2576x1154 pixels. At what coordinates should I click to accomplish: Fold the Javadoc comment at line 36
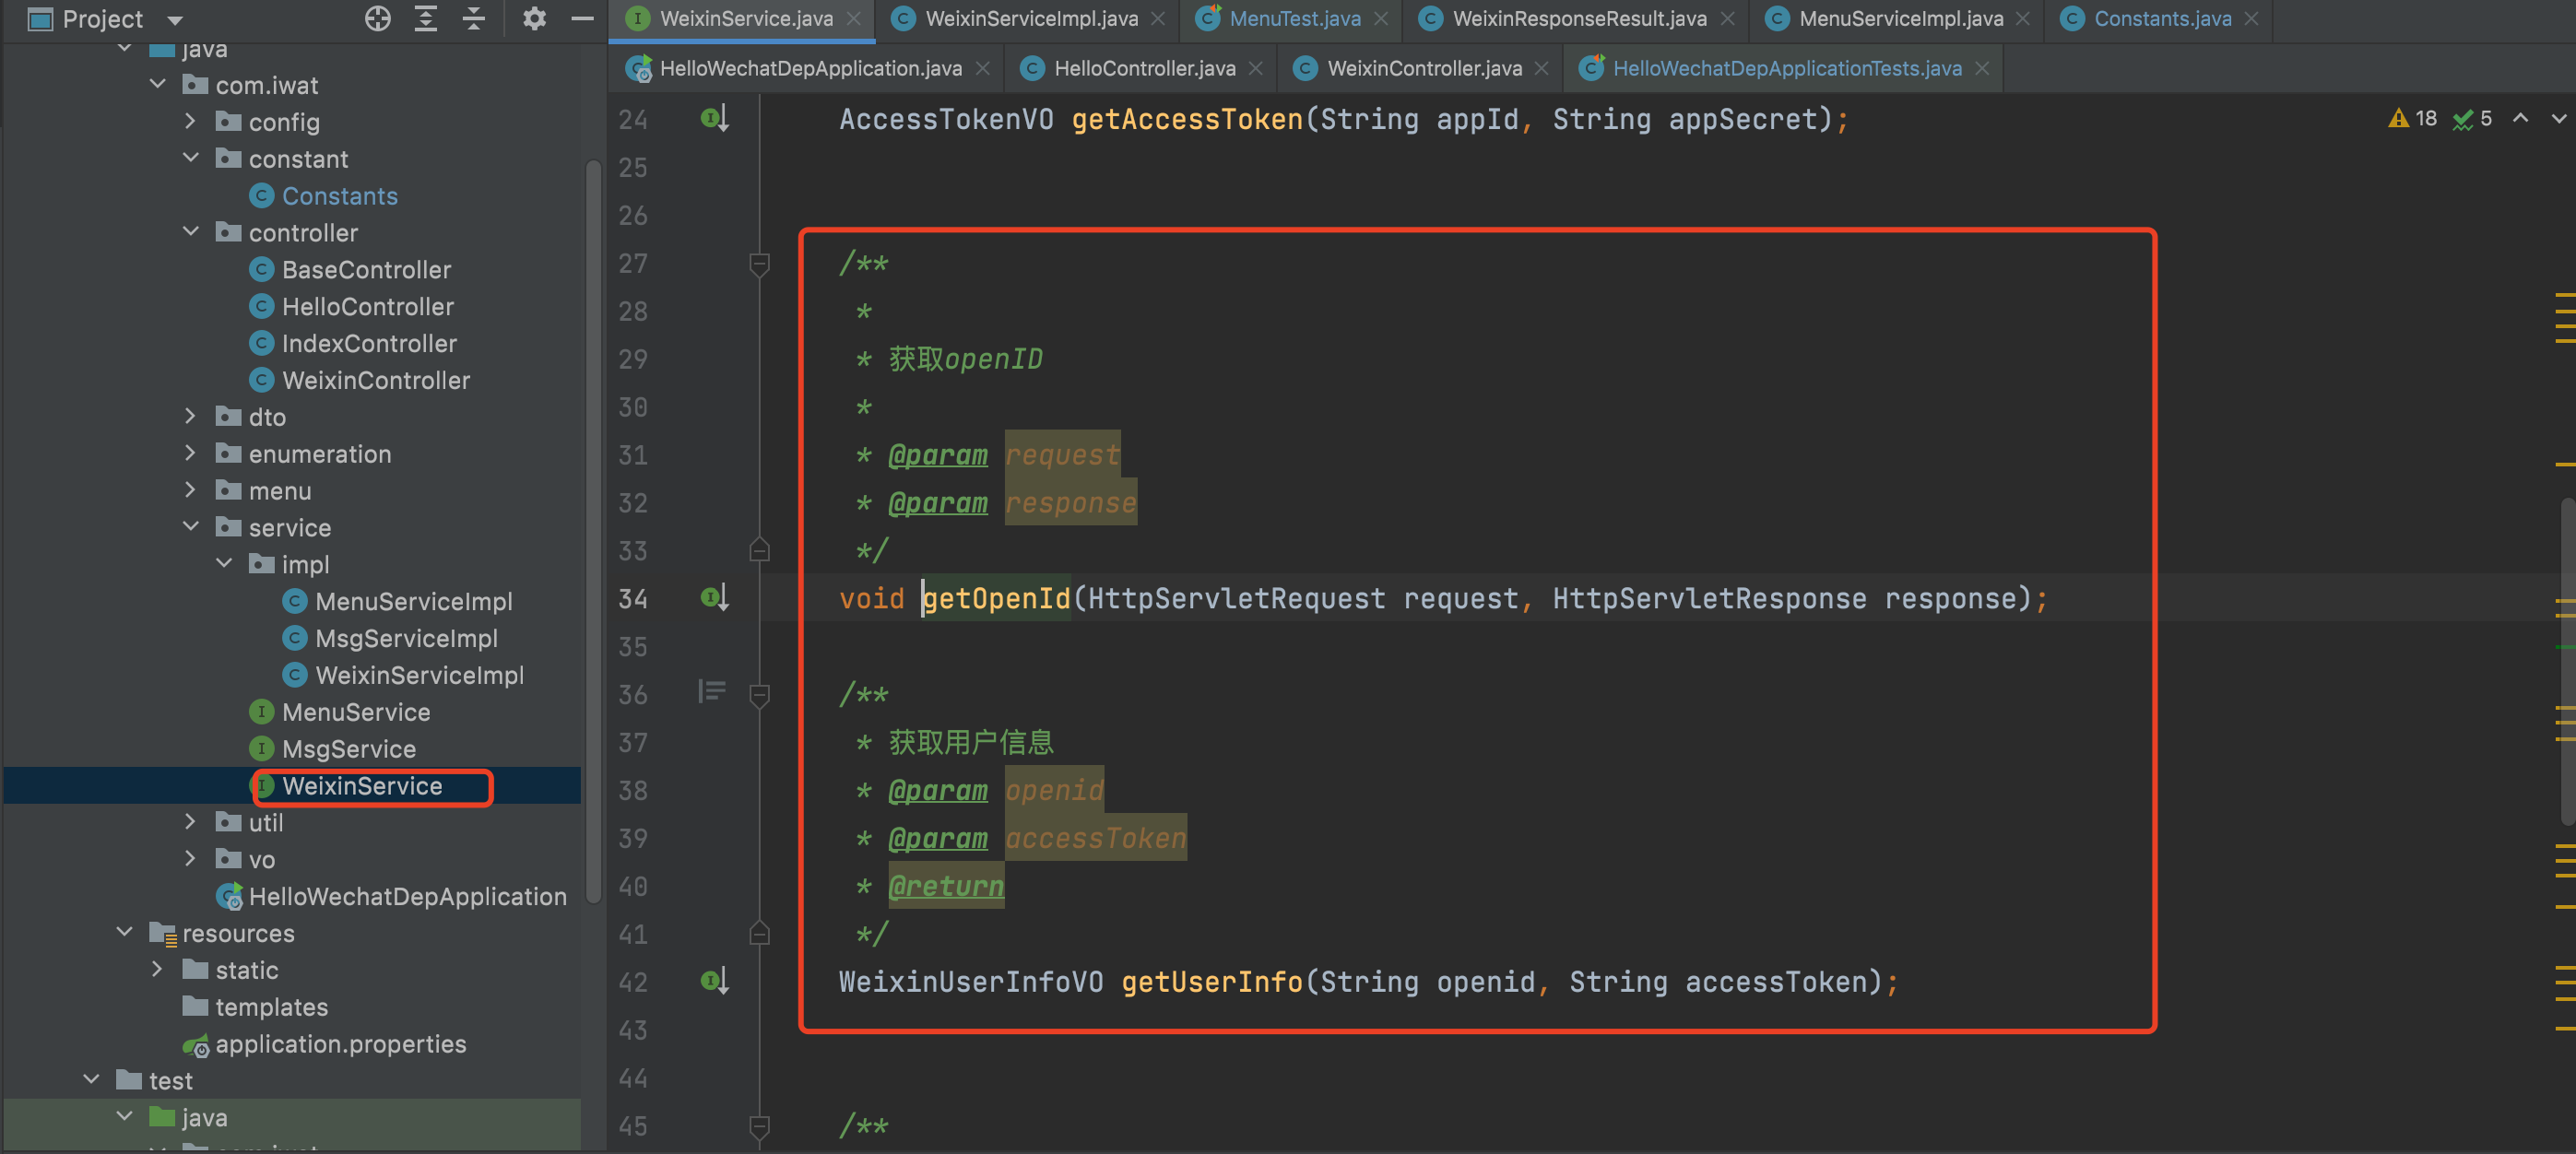[x=759, y=695]
